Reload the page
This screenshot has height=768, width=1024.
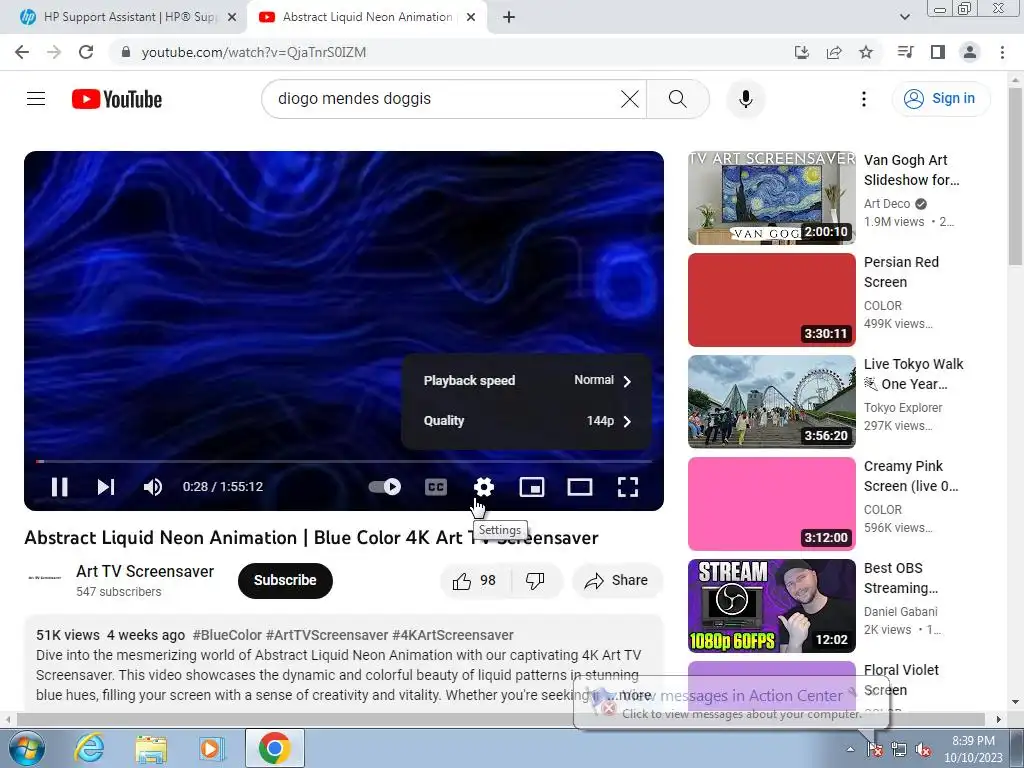(86, 52)
